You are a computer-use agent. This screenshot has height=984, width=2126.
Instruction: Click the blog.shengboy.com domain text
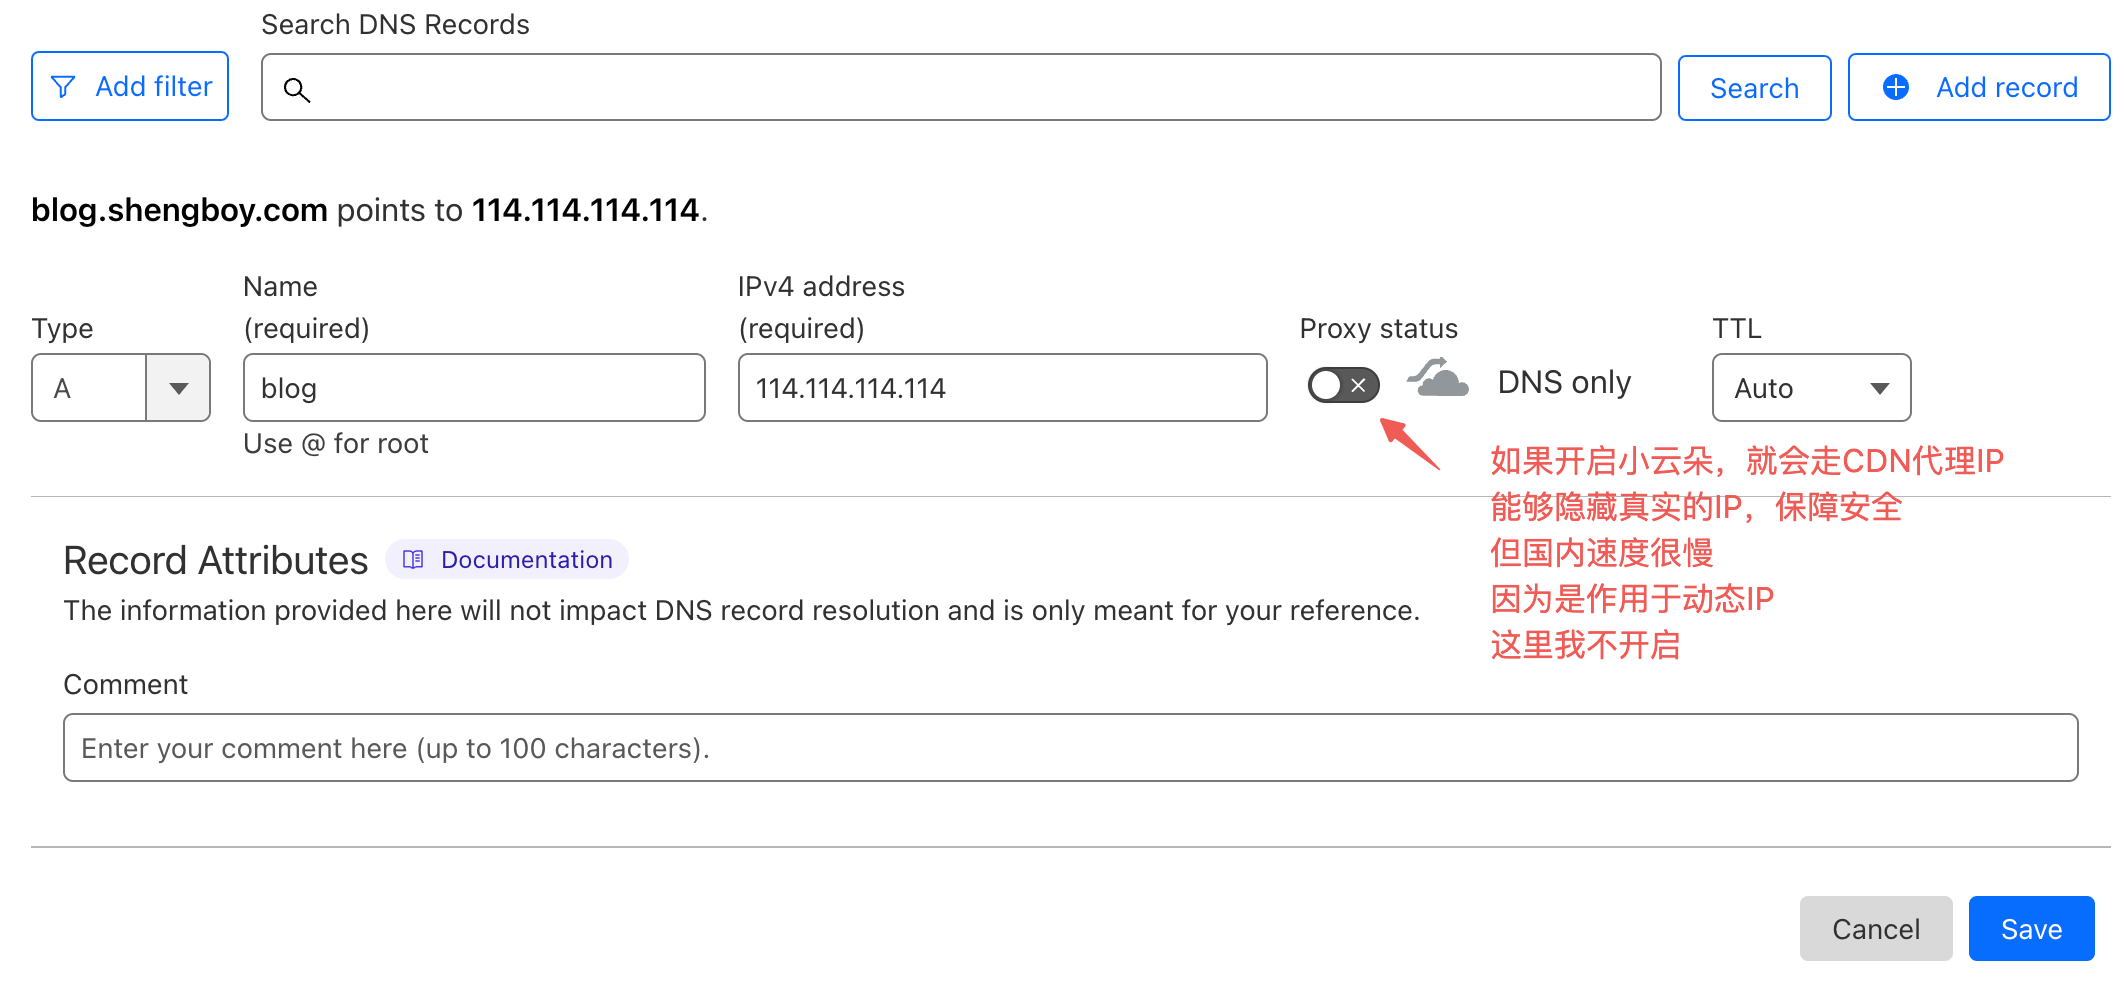point(180,210)
